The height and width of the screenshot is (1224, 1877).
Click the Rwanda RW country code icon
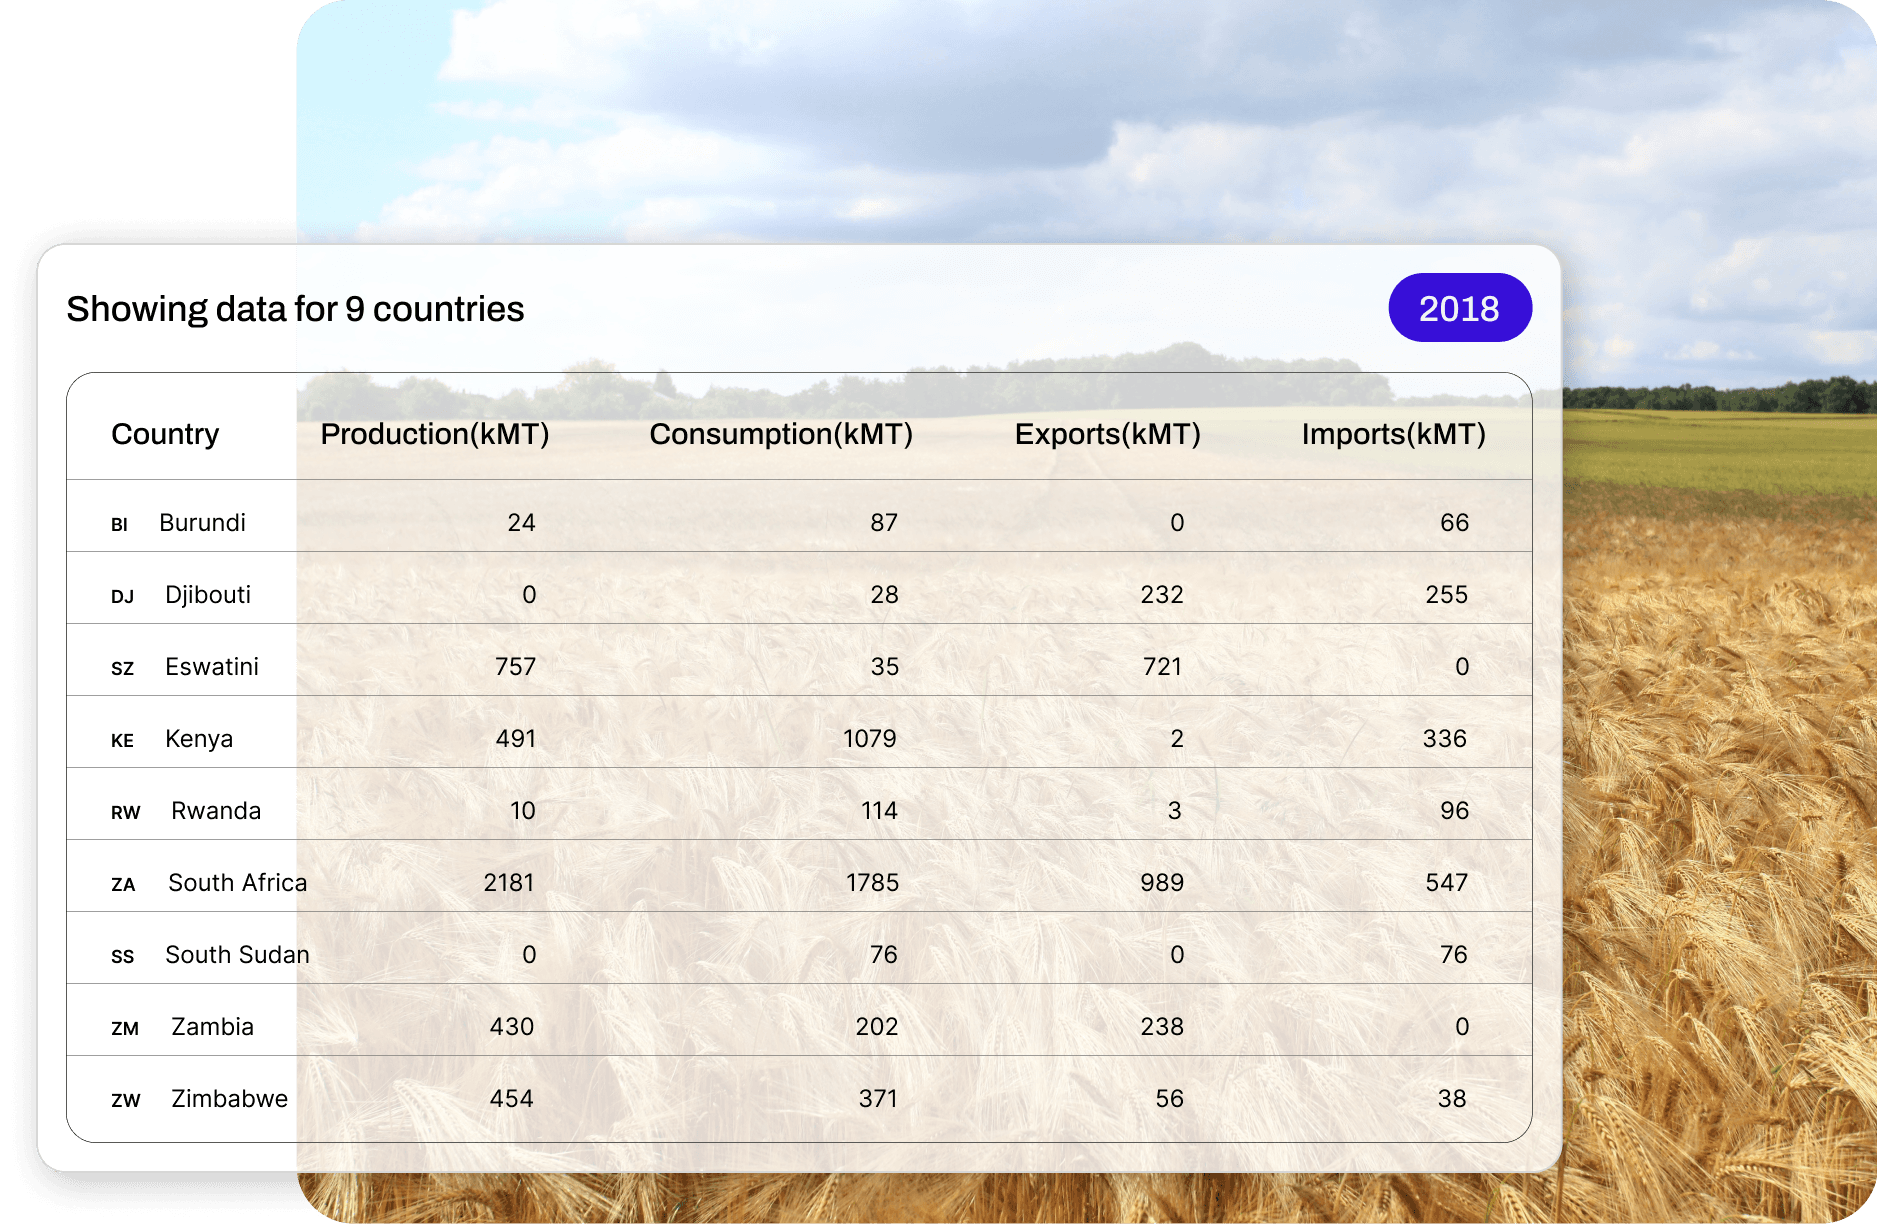[x=125, y=813]
